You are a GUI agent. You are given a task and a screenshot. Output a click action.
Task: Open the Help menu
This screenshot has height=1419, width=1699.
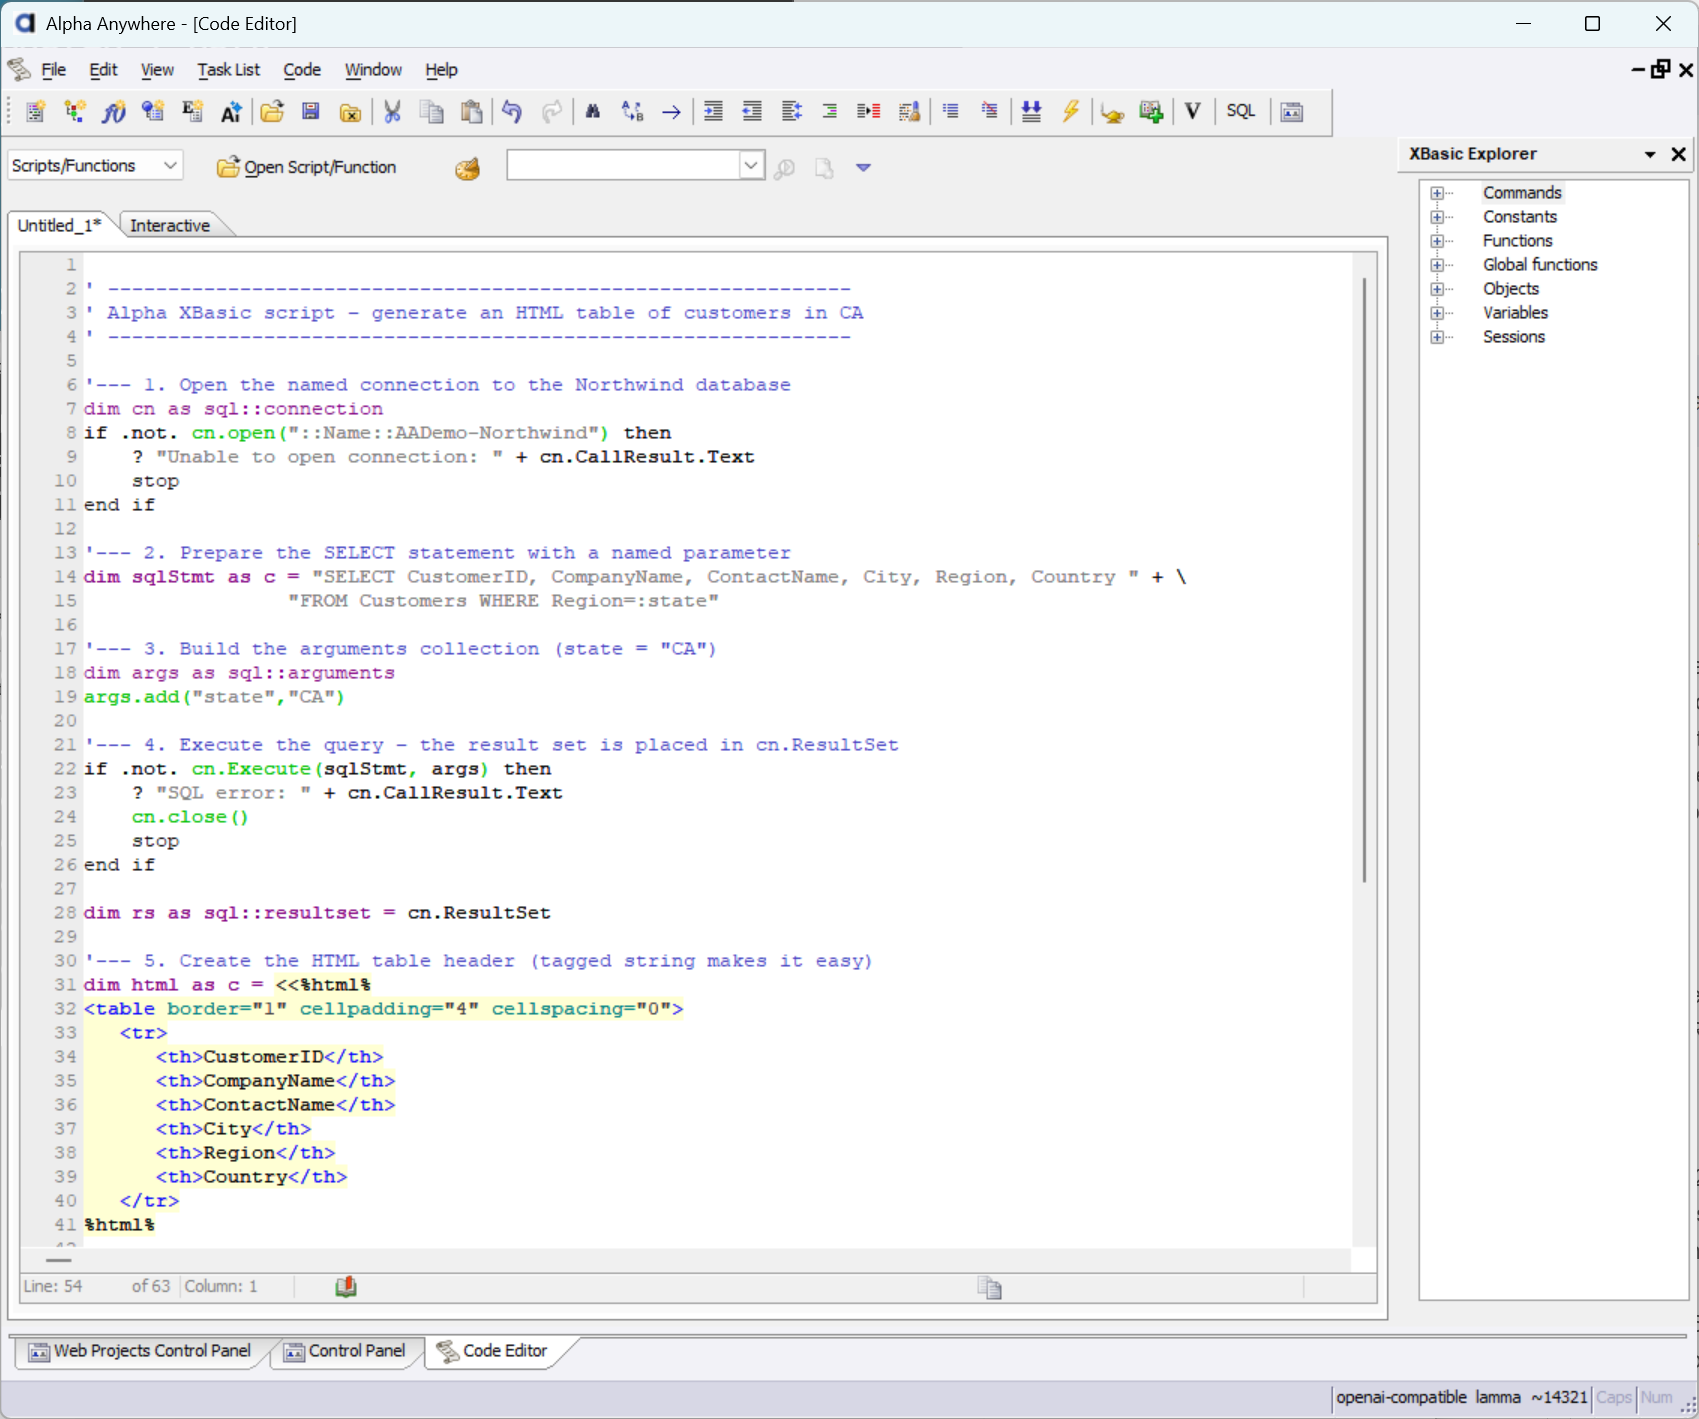click(x=441, y=70)
